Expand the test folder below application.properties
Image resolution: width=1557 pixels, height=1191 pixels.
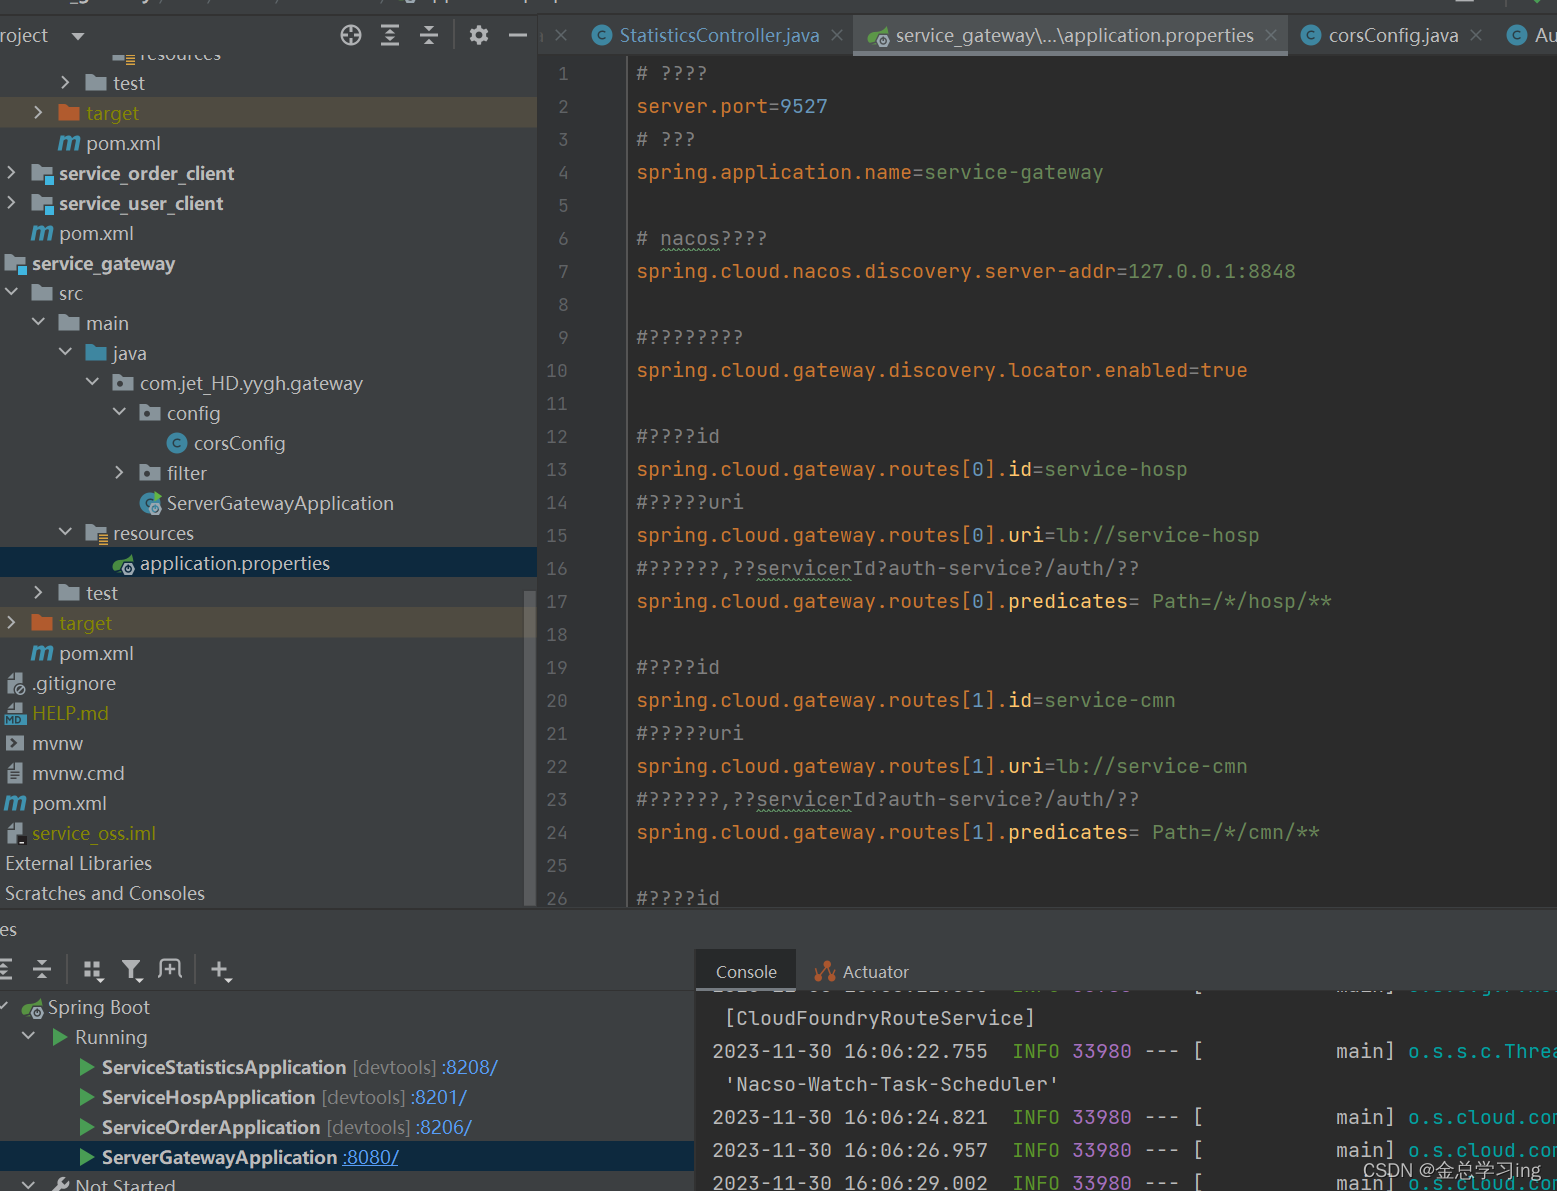tap(38, 593)
